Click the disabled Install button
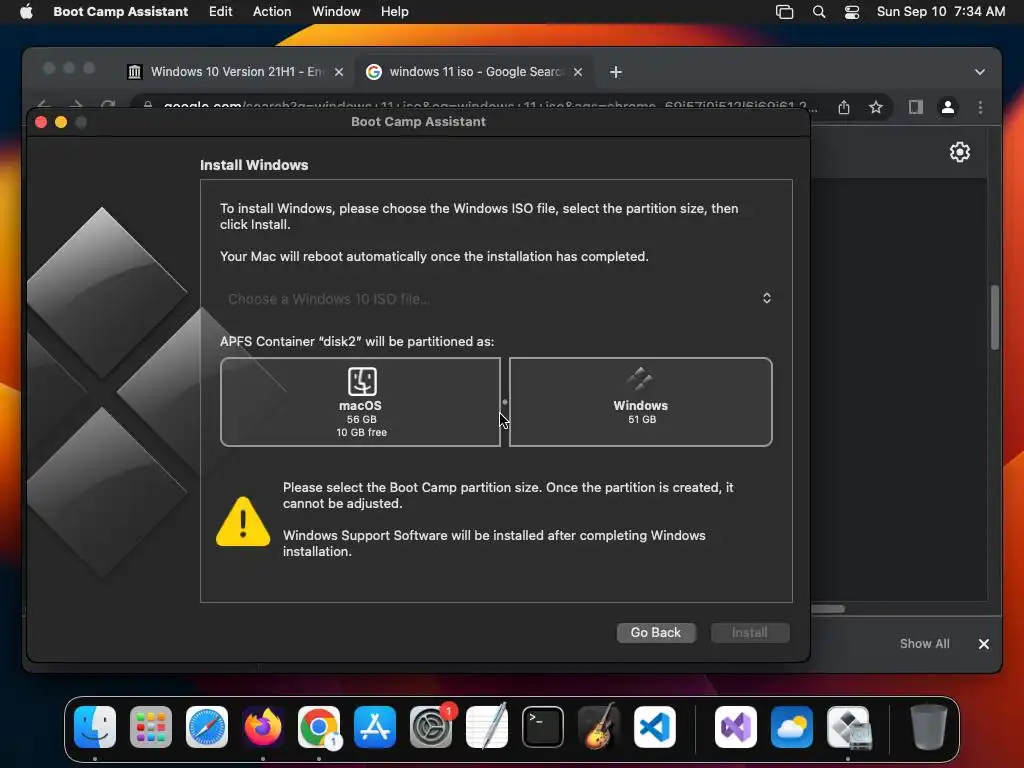This screenshot has height=768, width=1024. tap(750, 632)
